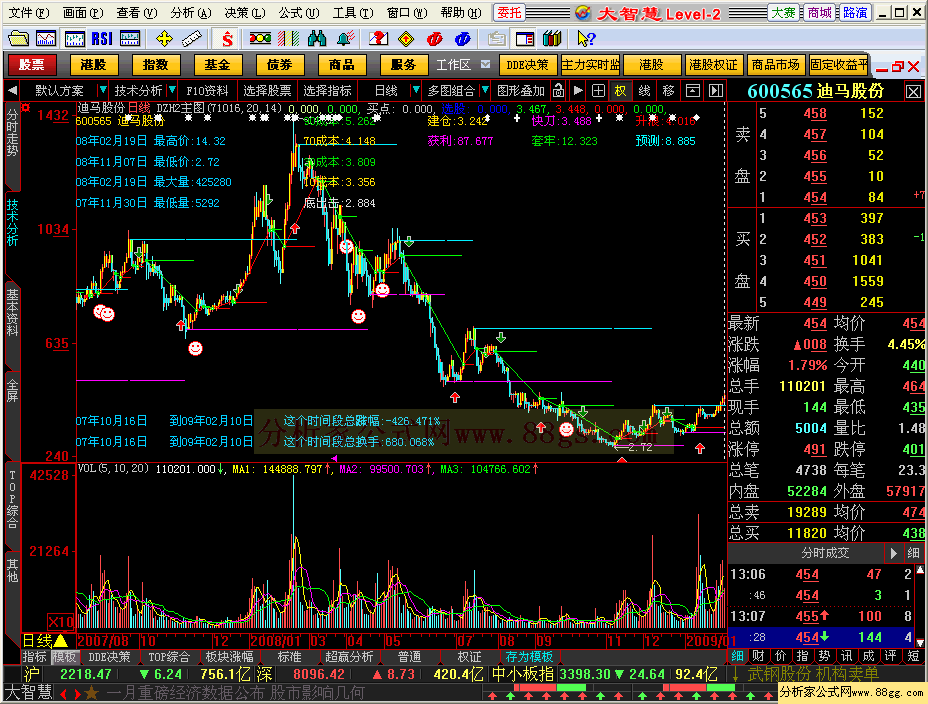928x704 pixels.
Task: Click the skip-to-end panel icon
Action: pos(716,91)
